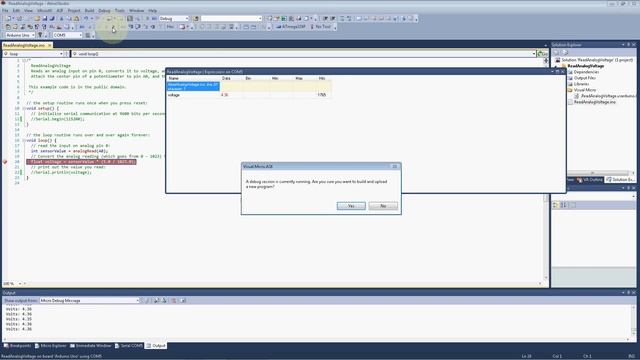This screenshot has width=640, height=360.
Task: Click serial monitor icon beside COM5 dropdown
Action: [88, 36]
